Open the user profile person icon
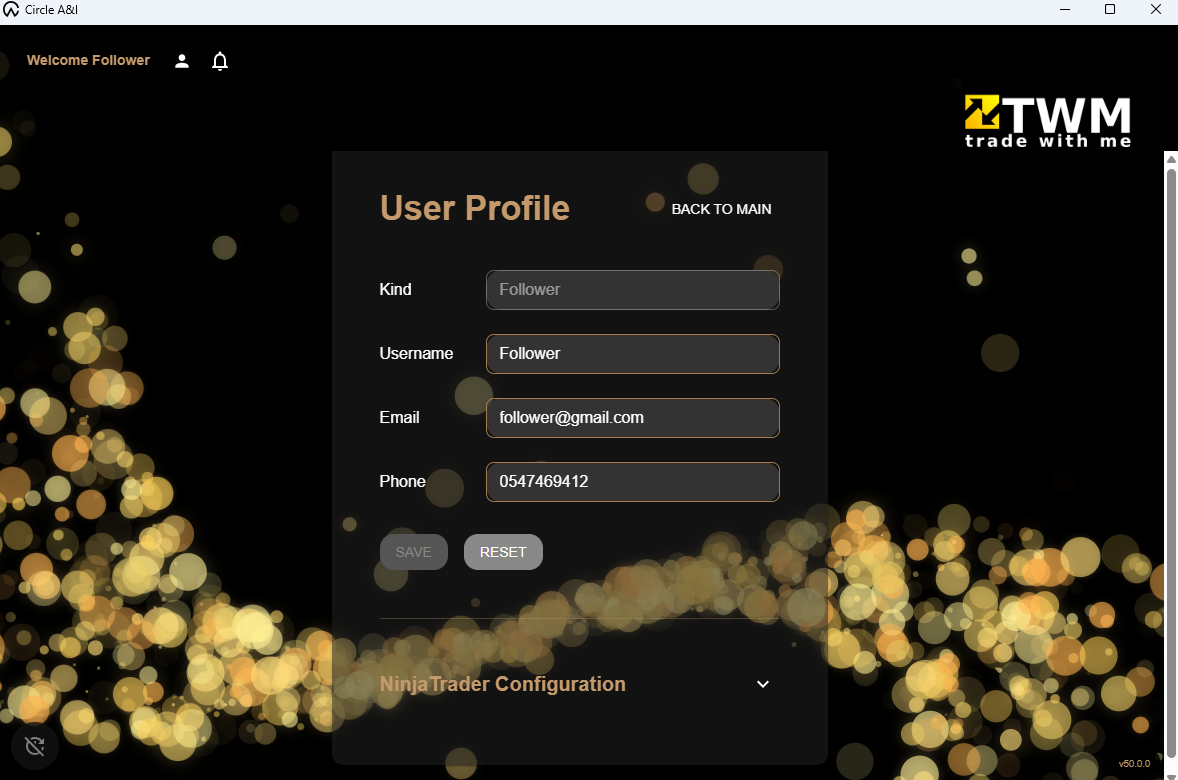This screenshot has width=1178, height=780. pyautogui.click(x=181, y=61)
